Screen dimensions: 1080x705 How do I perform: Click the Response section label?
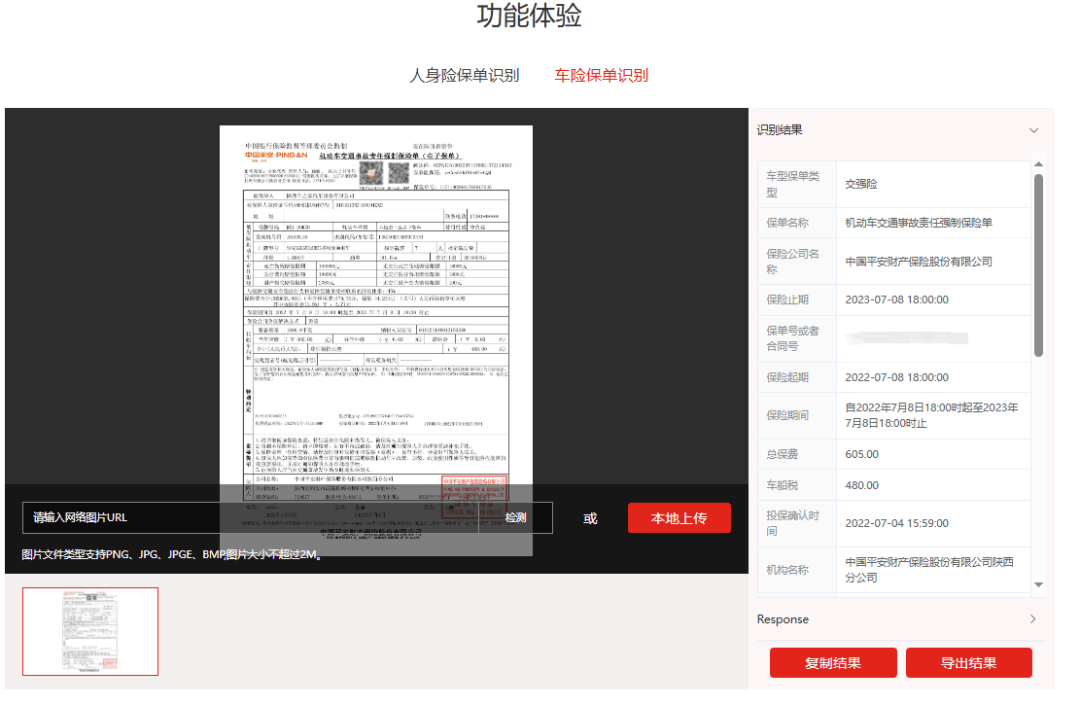[782, 619]
